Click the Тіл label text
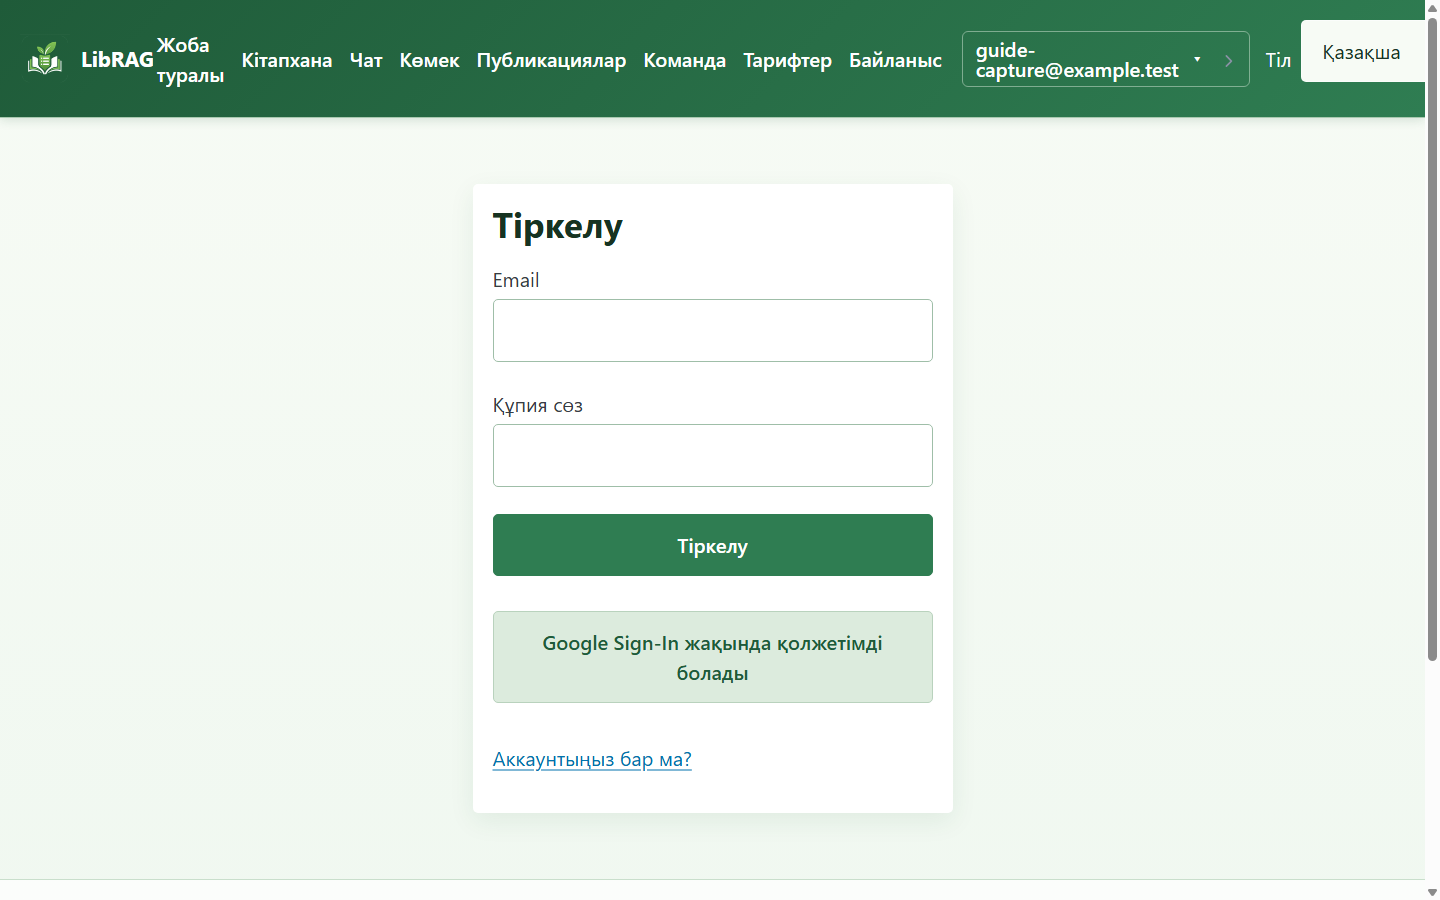The height and width of the screenshot is (900, 1440). click(1278, 60)
